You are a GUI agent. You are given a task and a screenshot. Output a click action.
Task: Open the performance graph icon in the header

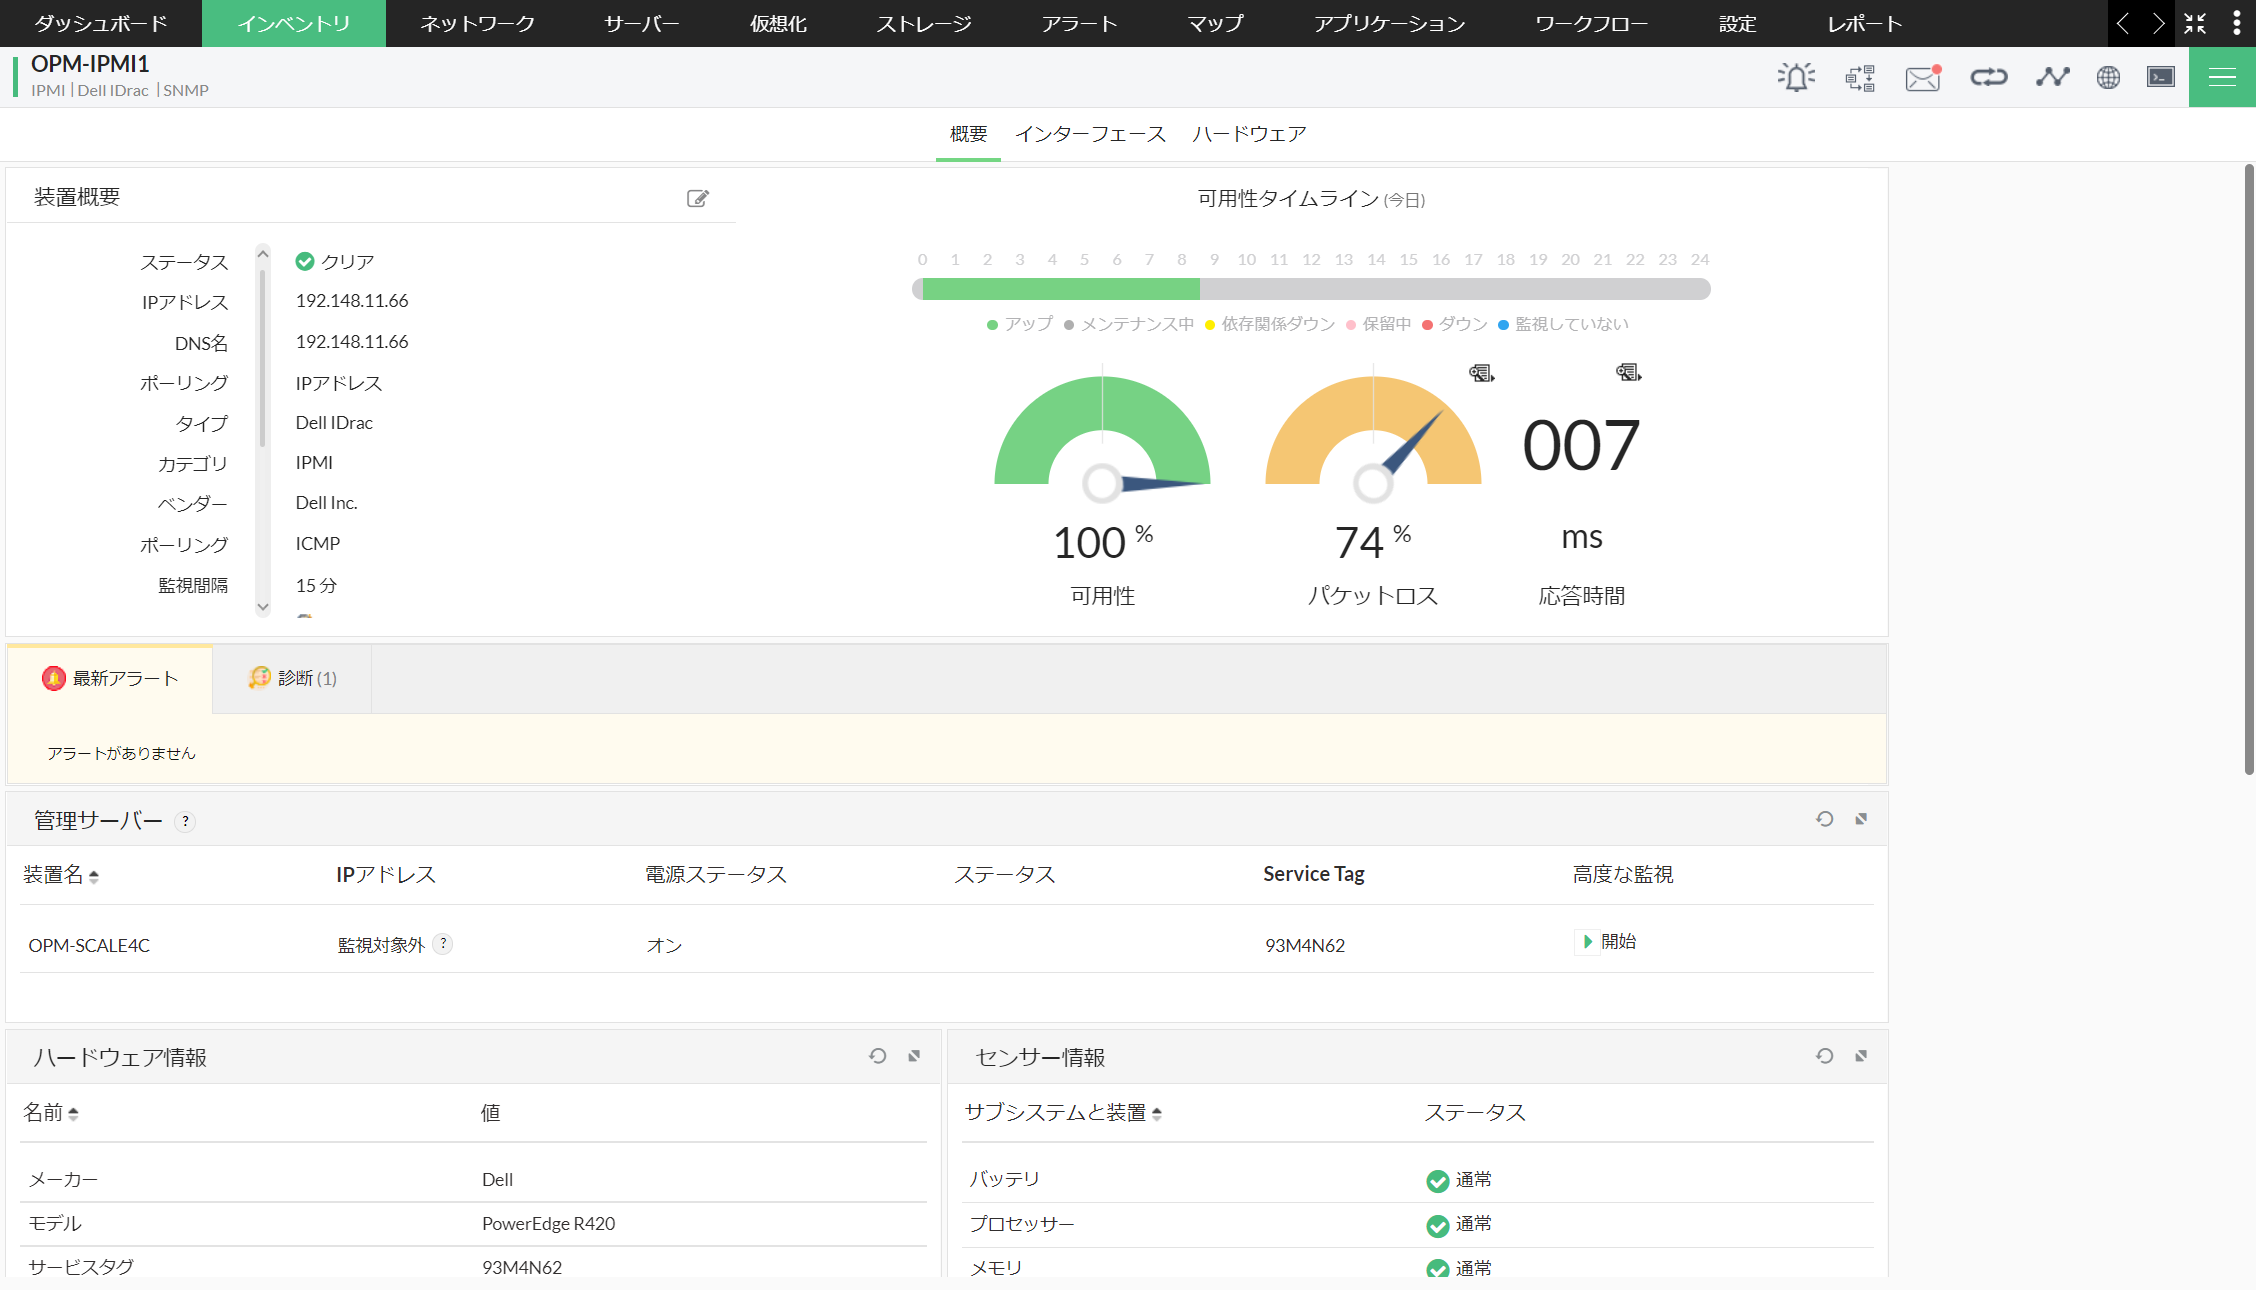(2053, 76)
